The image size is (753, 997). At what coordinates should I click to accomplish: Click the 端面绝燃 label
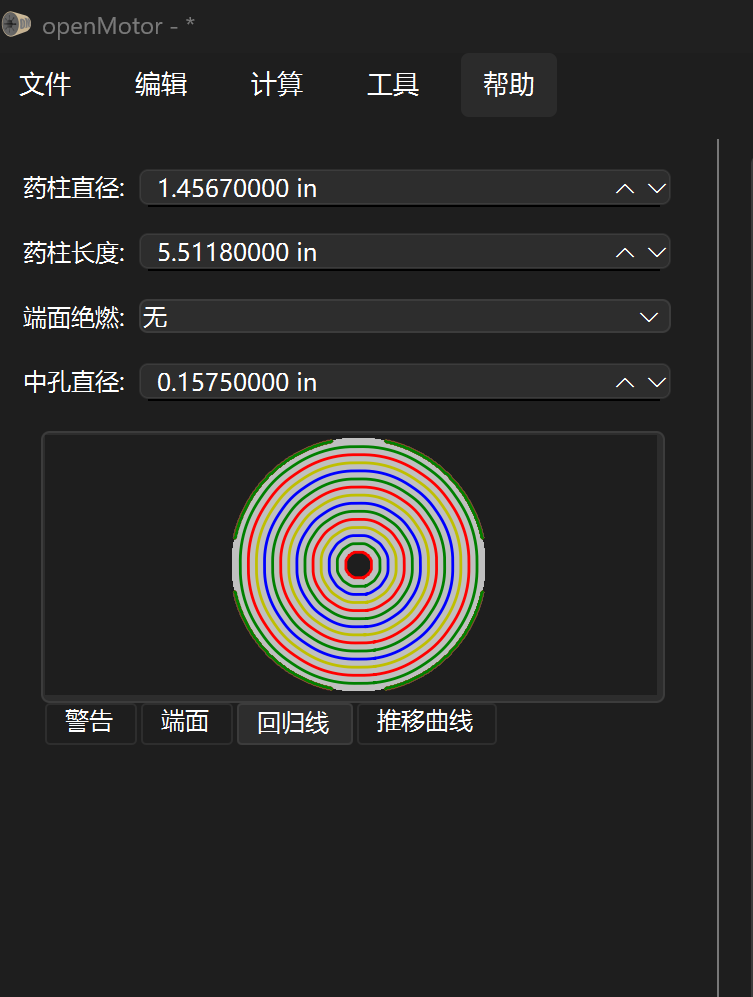(x=74, y=317)
